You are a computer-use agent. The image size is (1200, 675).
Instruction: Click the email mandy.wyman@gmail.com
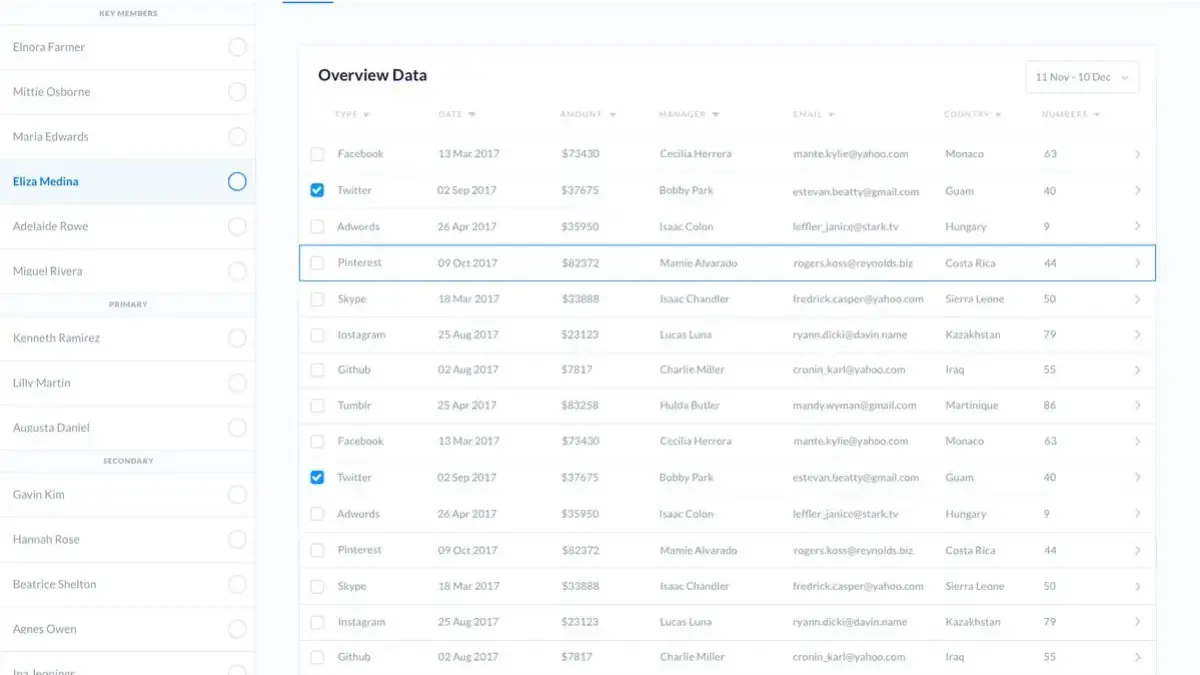(x=855, y=406)
